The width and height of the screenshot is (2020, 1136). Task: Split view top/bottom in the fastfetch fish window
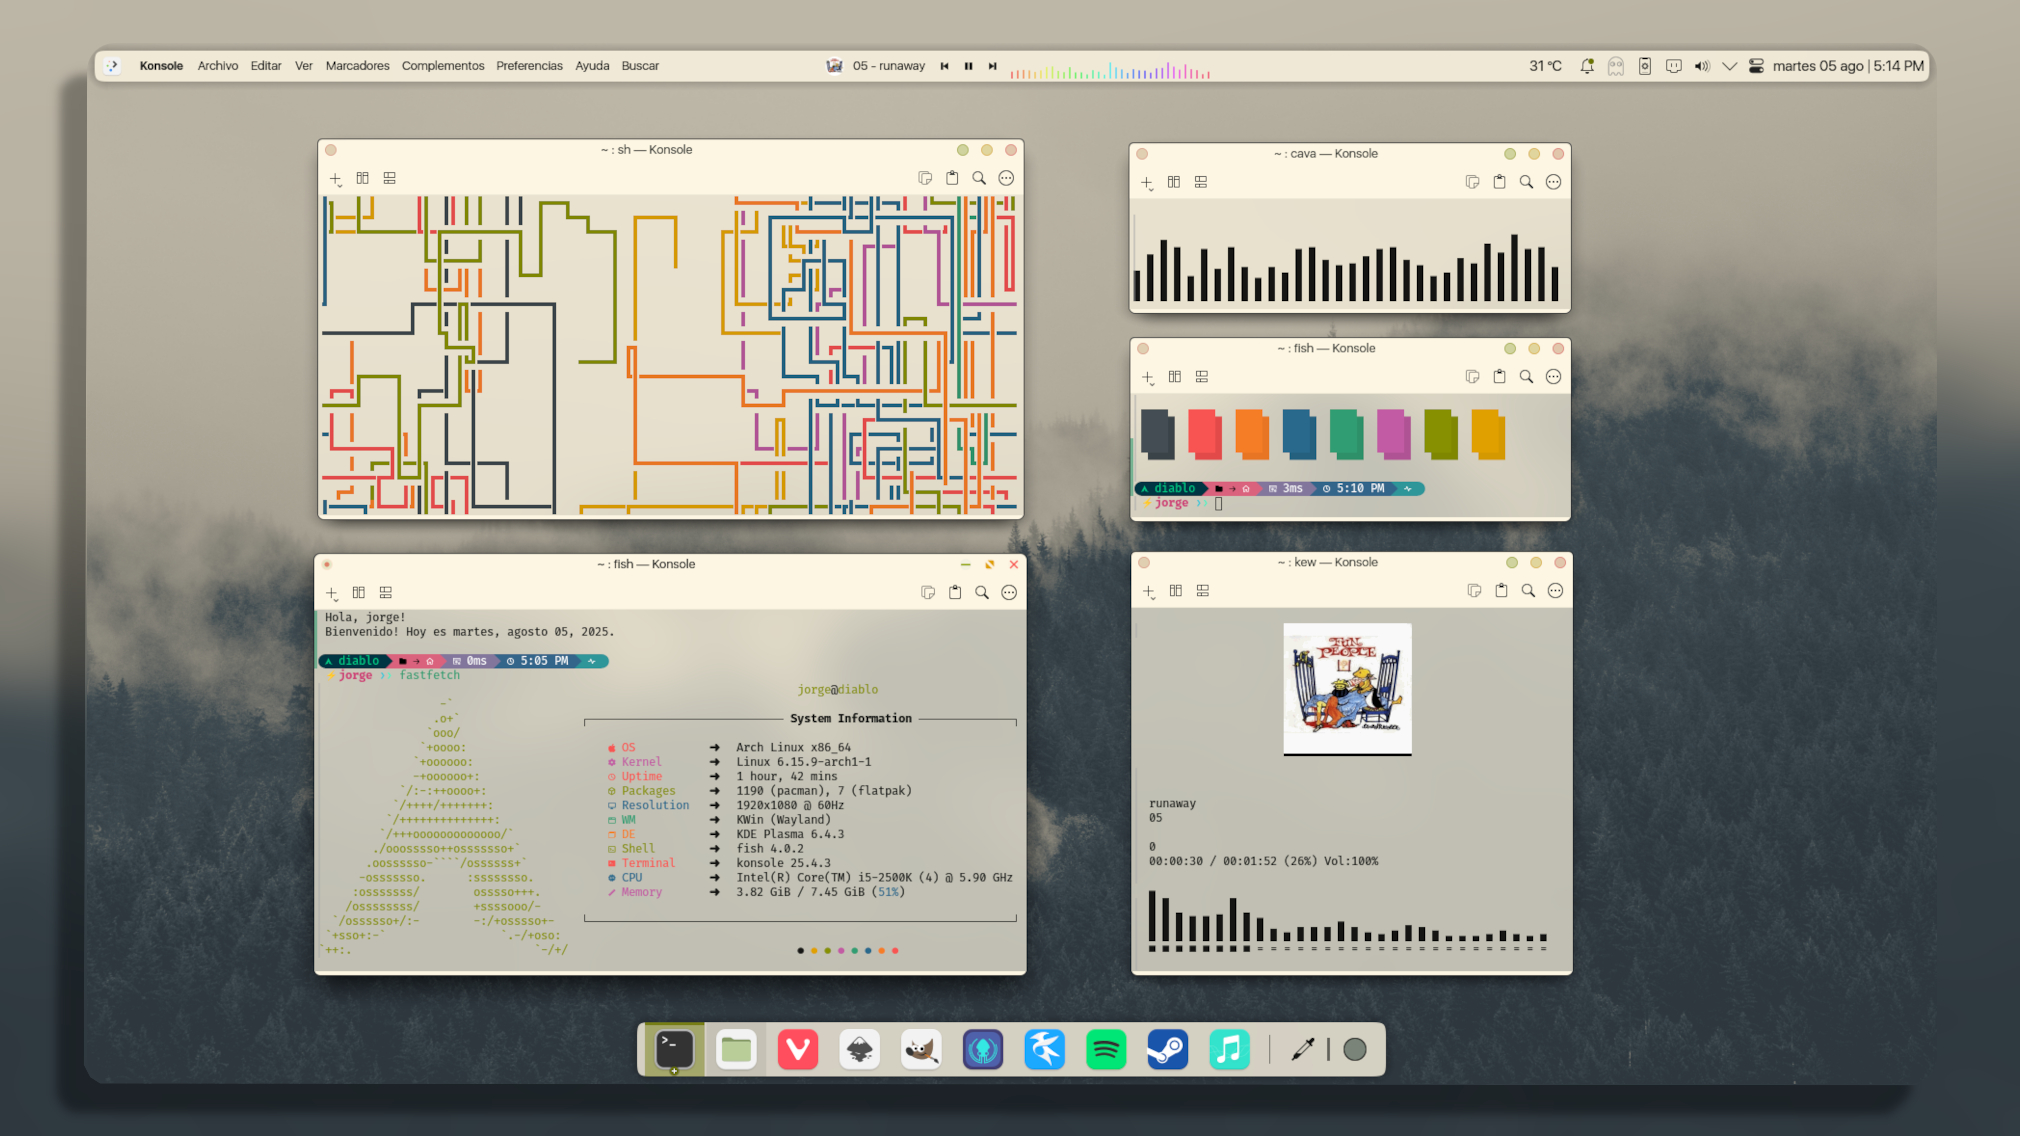pos(386,593)
